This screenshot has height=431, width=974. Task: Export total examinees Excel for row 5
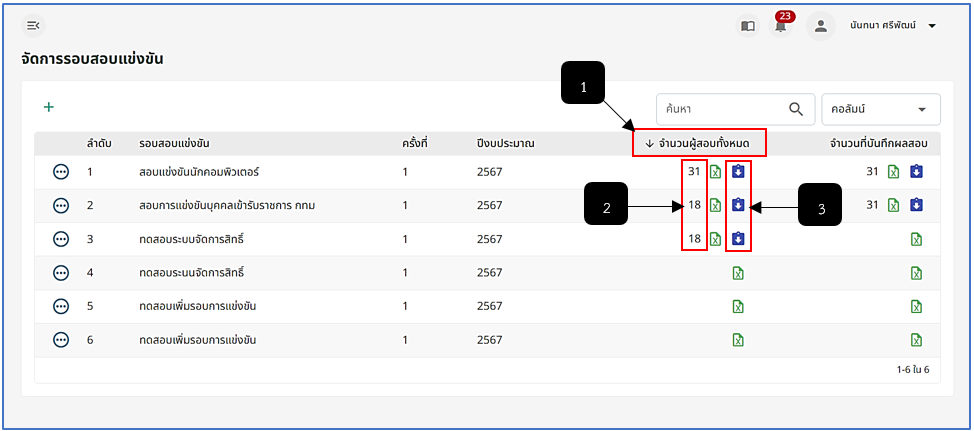point(737,306)
